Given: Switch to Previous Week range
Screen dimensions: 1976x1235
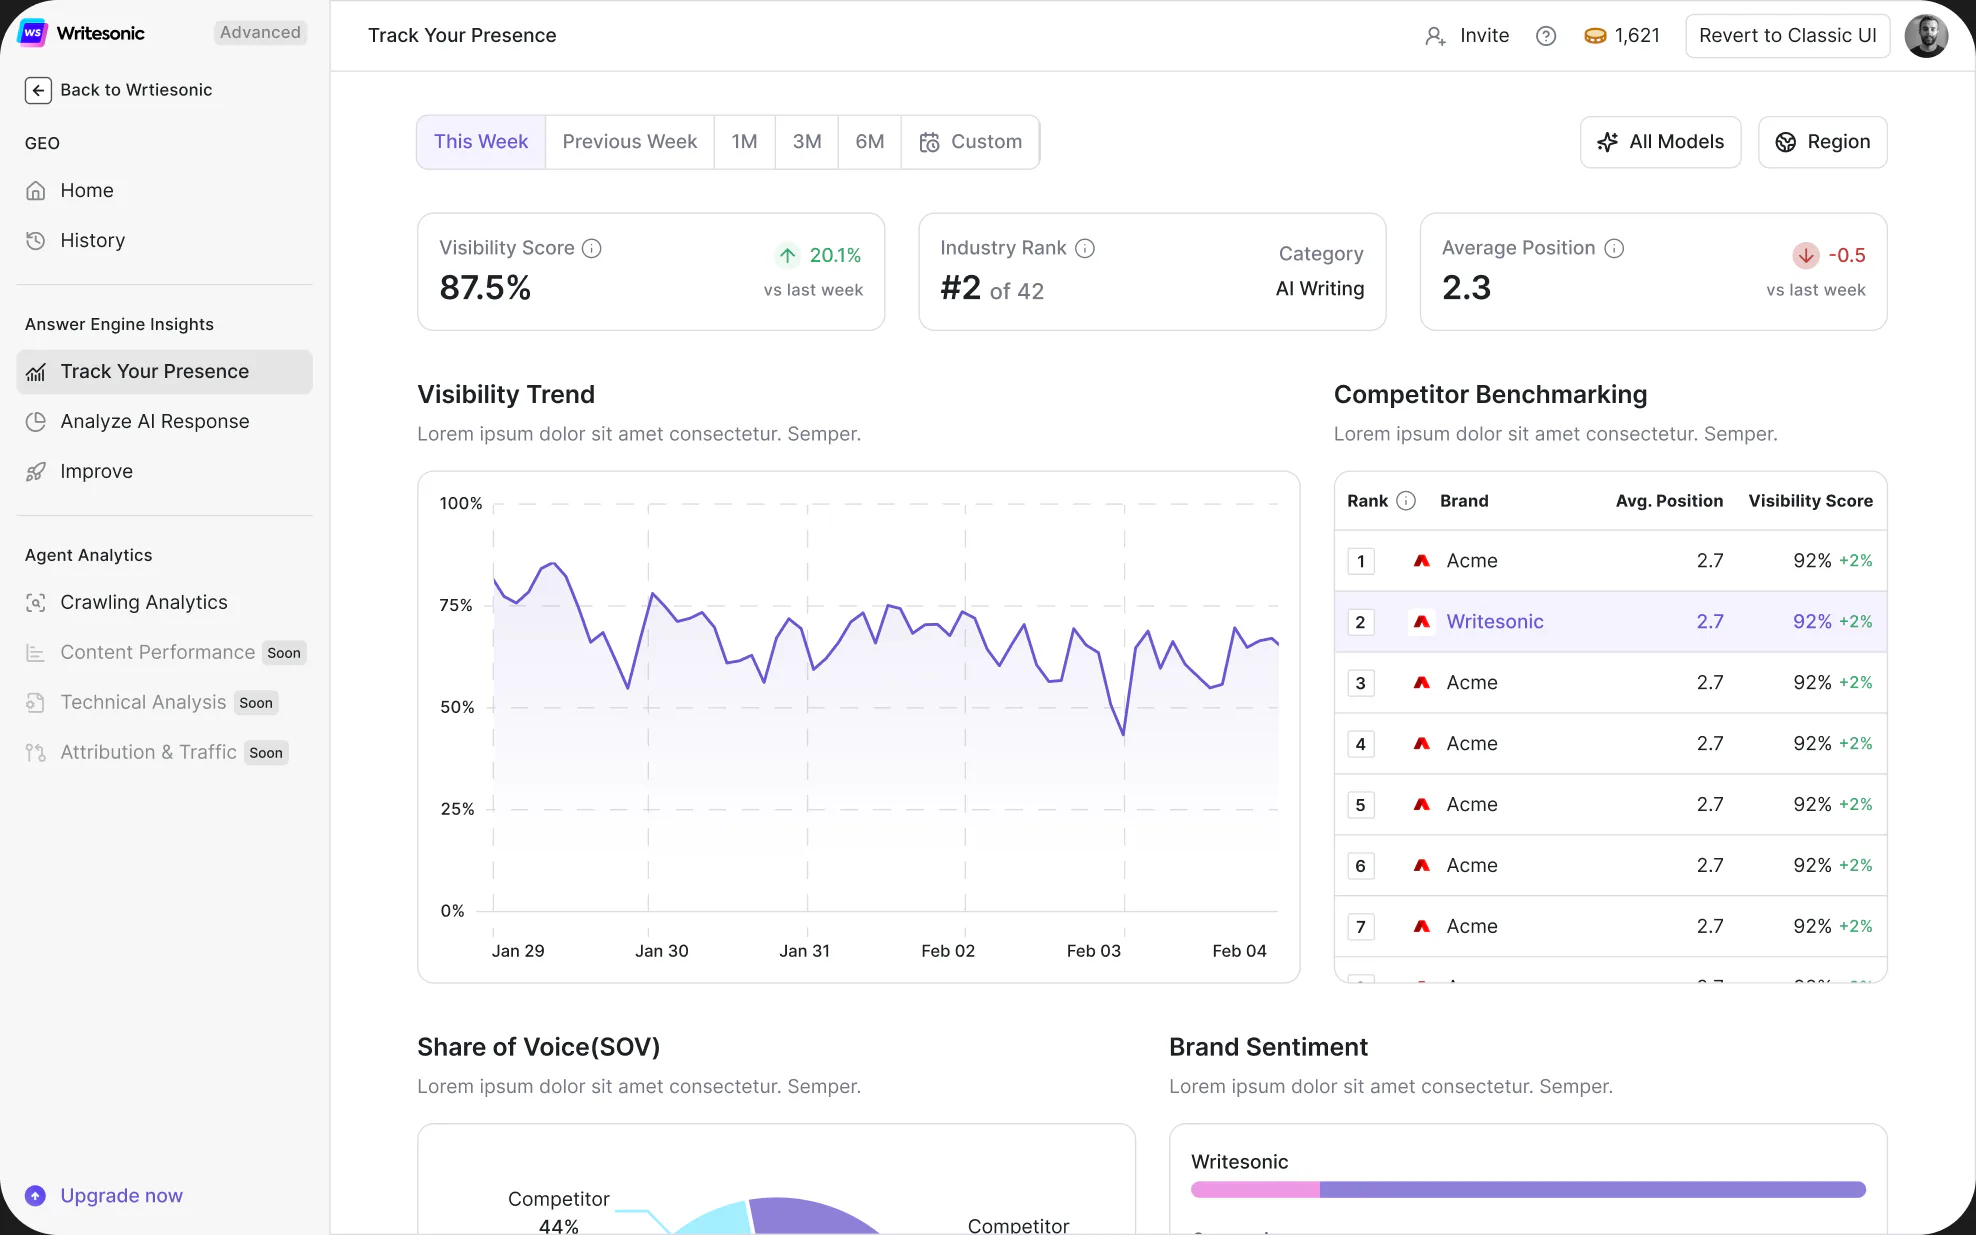Looking at the screenshot, I should pyautogui.click(x=630, y=142).
